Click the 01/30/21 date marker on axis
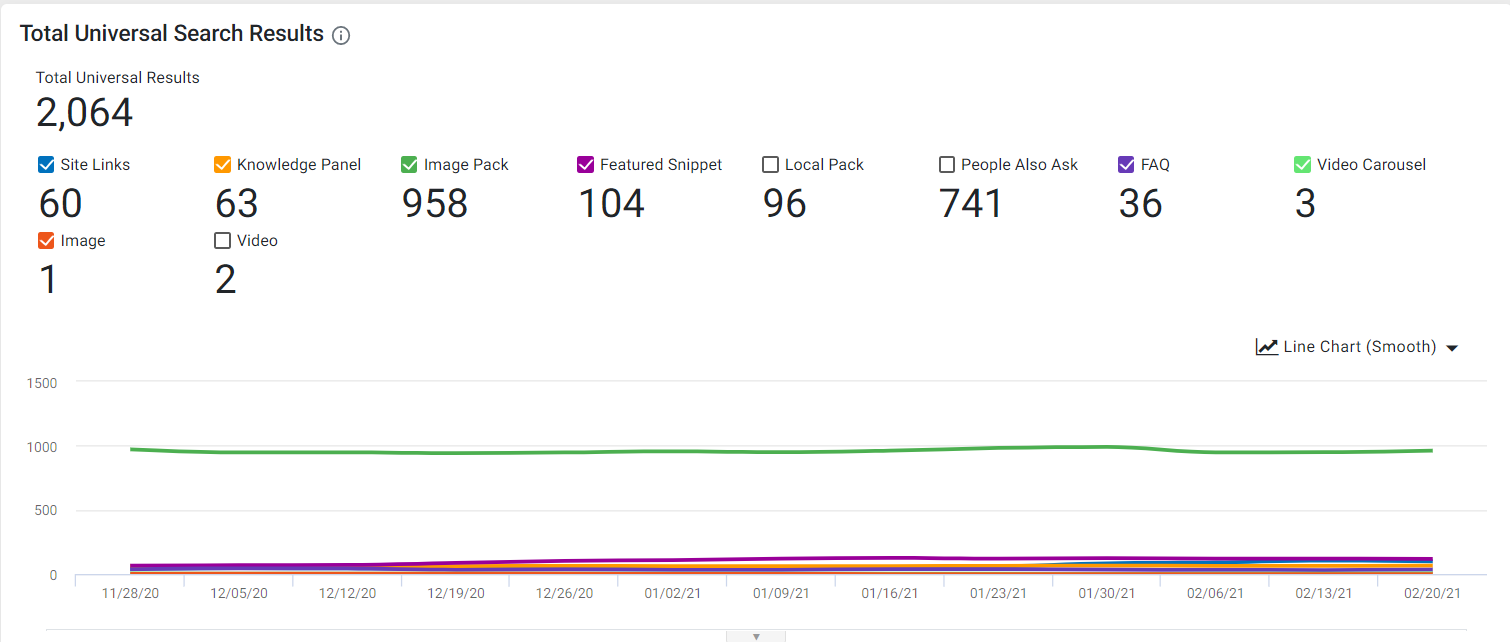This screenshot has width=1510, height=642. pyautogui.click(x=1106, y=593)
